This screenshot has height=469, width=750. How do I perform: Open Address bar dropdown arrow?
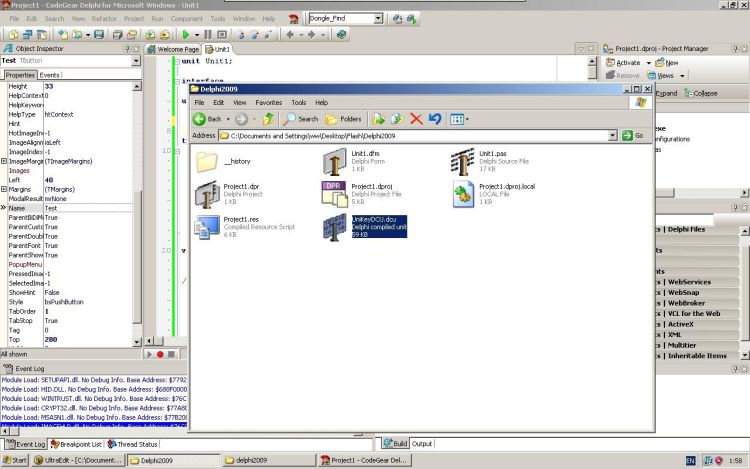coord(613,136)
